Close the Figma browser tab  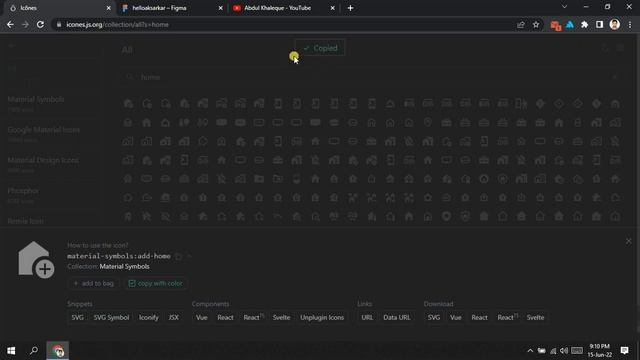[x=220, y=8]
